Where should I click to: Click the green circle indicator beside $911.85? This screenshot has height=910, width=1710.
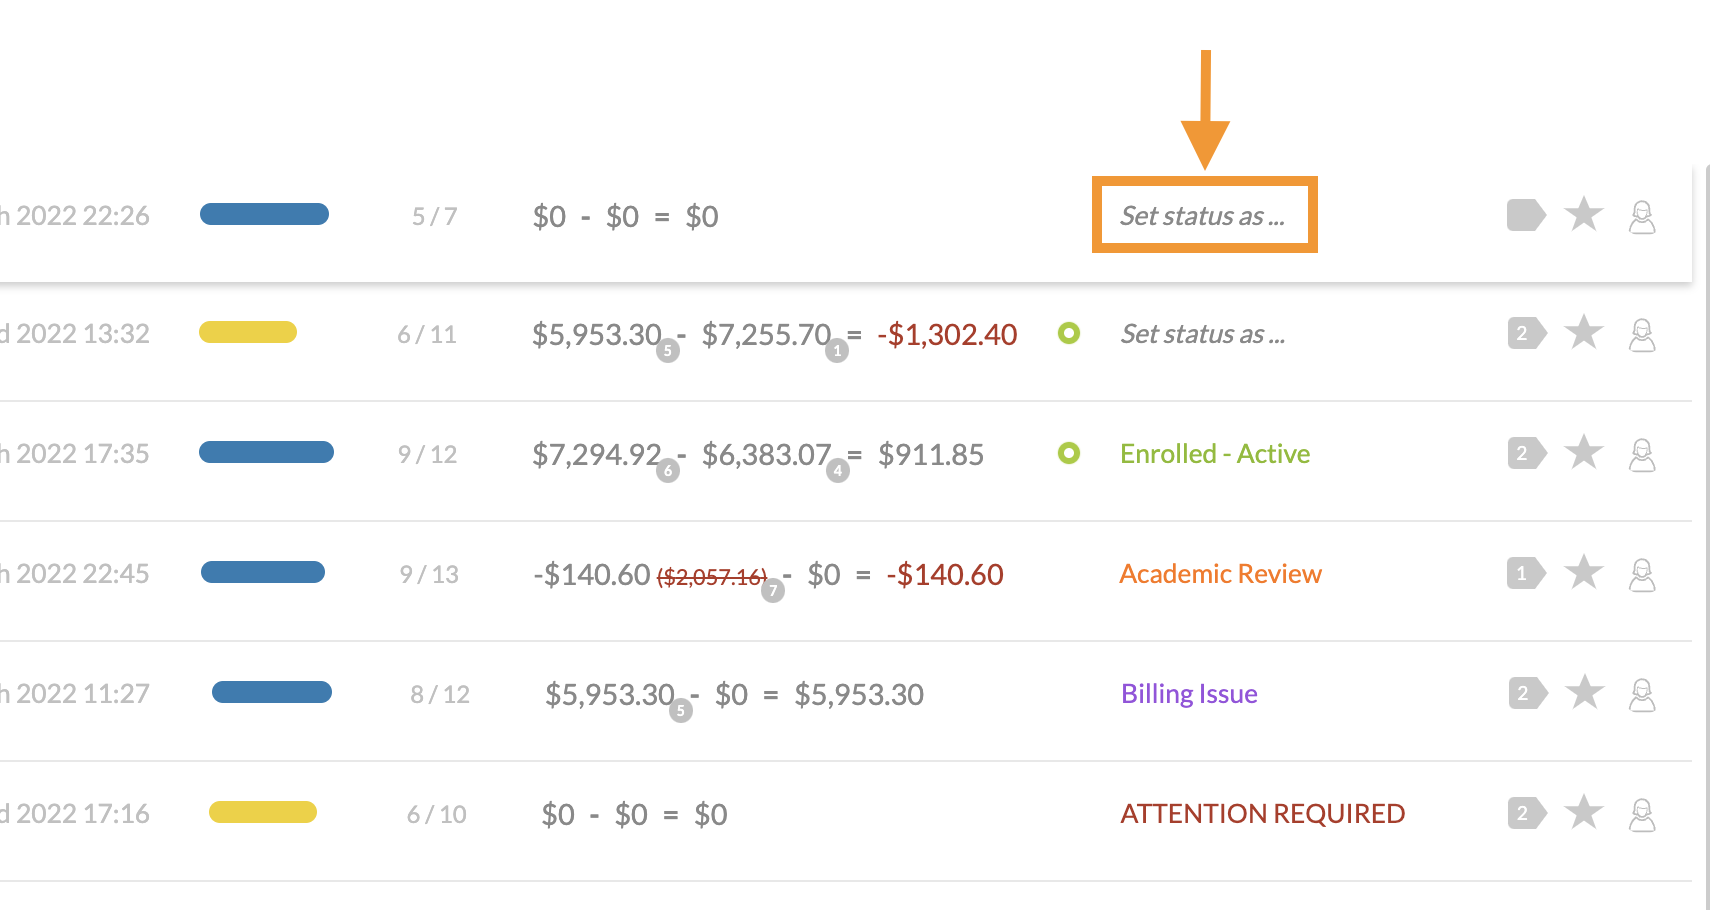(x=1069, y=453)
